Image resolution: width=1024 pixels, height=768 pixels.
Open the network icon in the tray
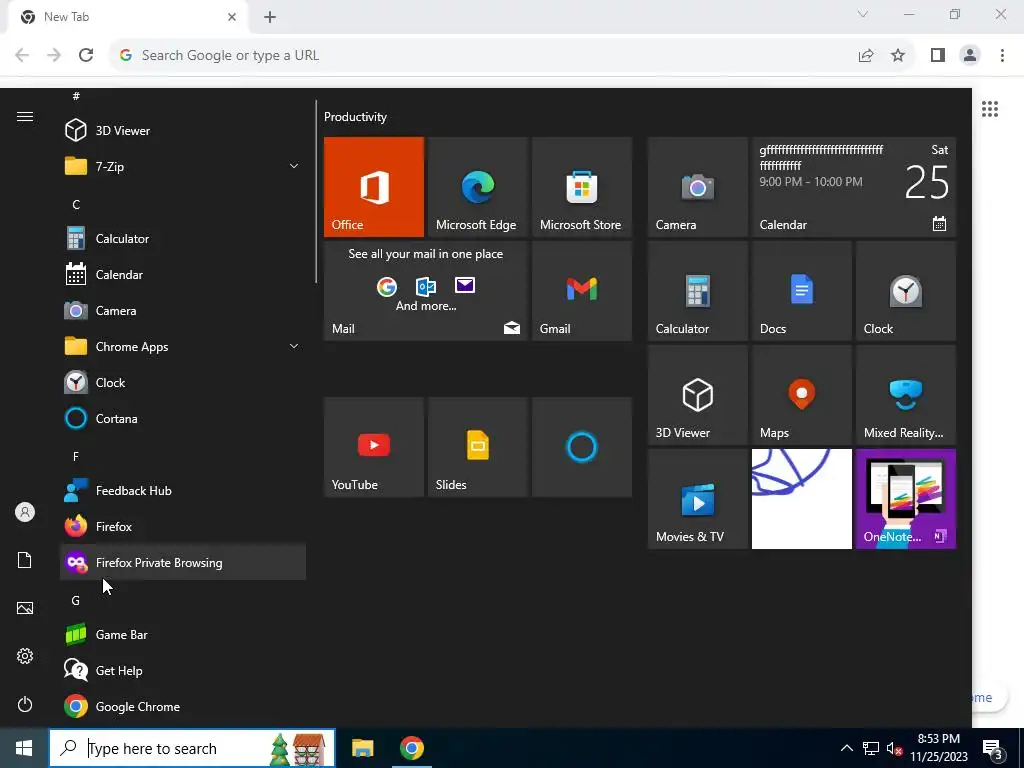coord(871,748)
